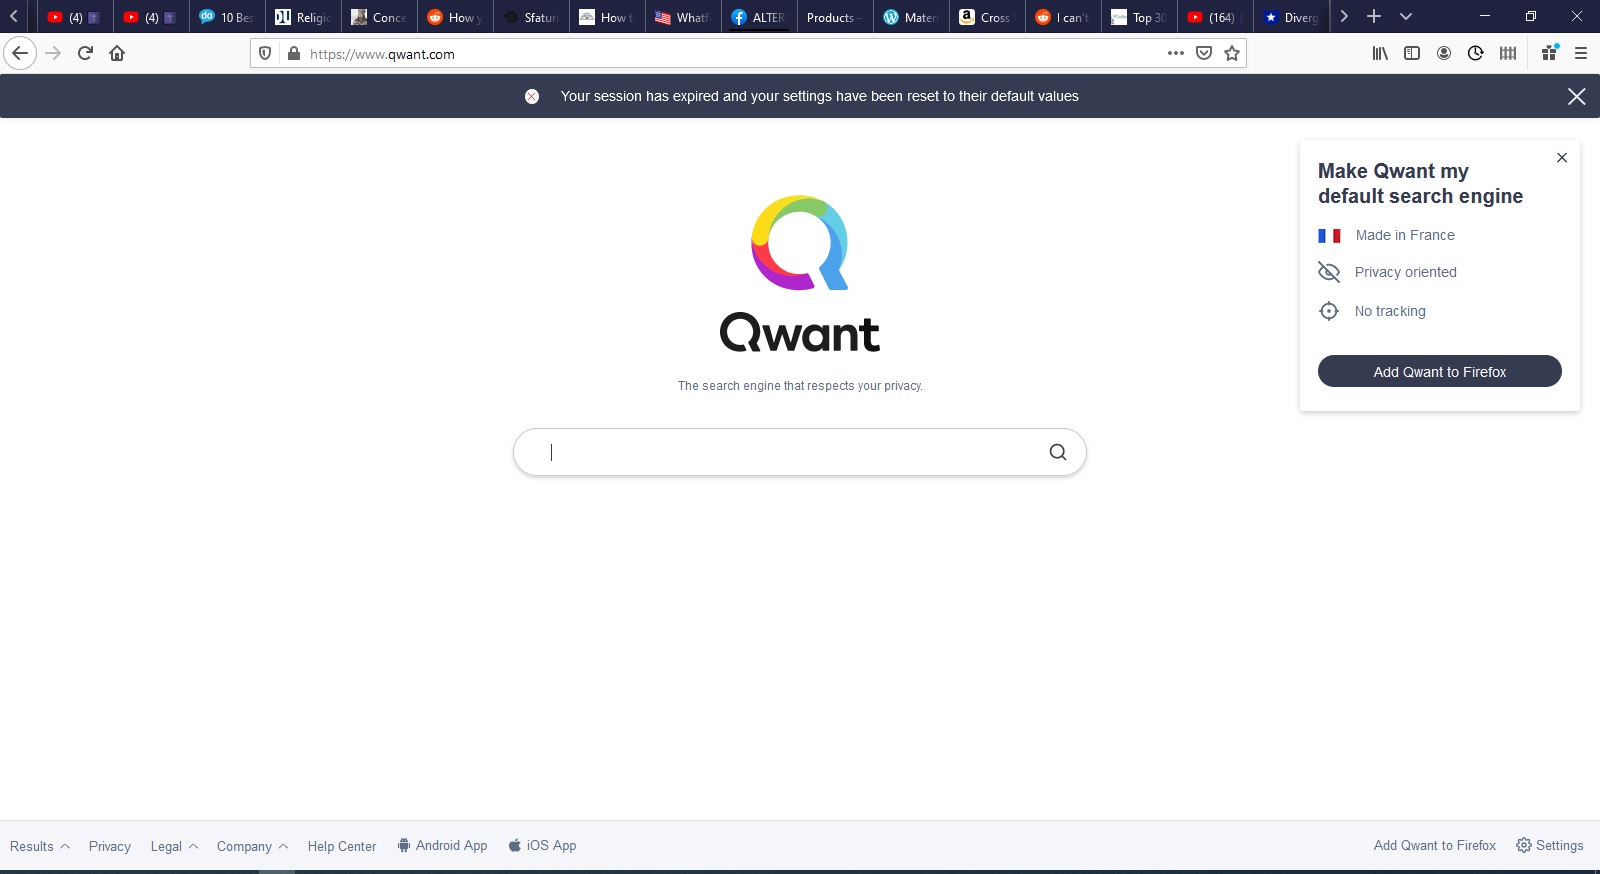Submit search with the magnifier icon
Viewport: 1600px width, 874px height.
1058,452
